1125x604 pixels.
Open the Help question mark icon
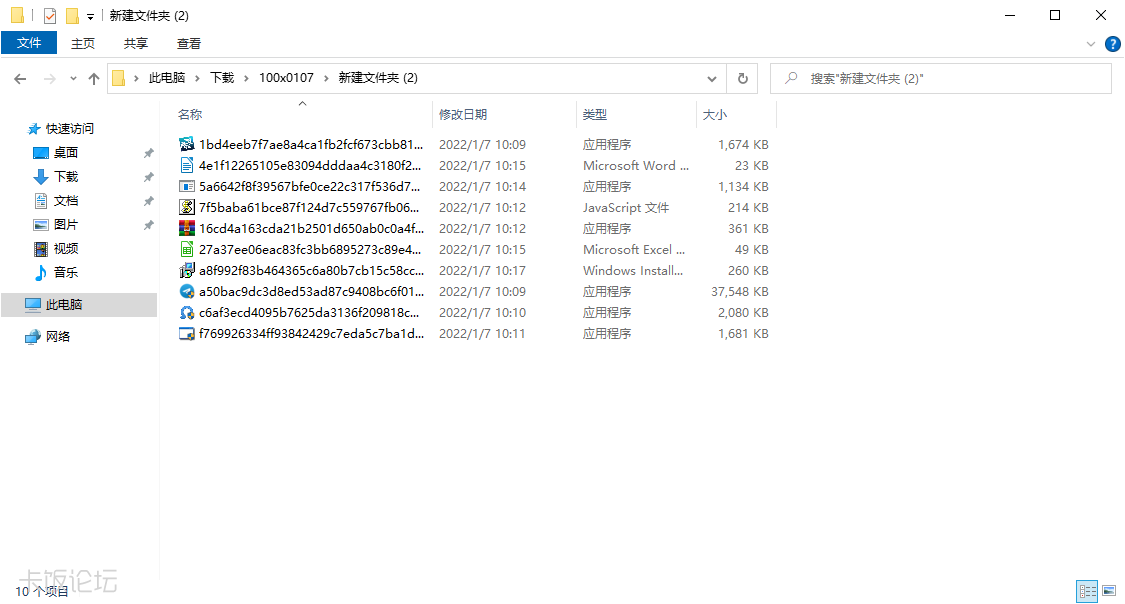coord(1112,44)
